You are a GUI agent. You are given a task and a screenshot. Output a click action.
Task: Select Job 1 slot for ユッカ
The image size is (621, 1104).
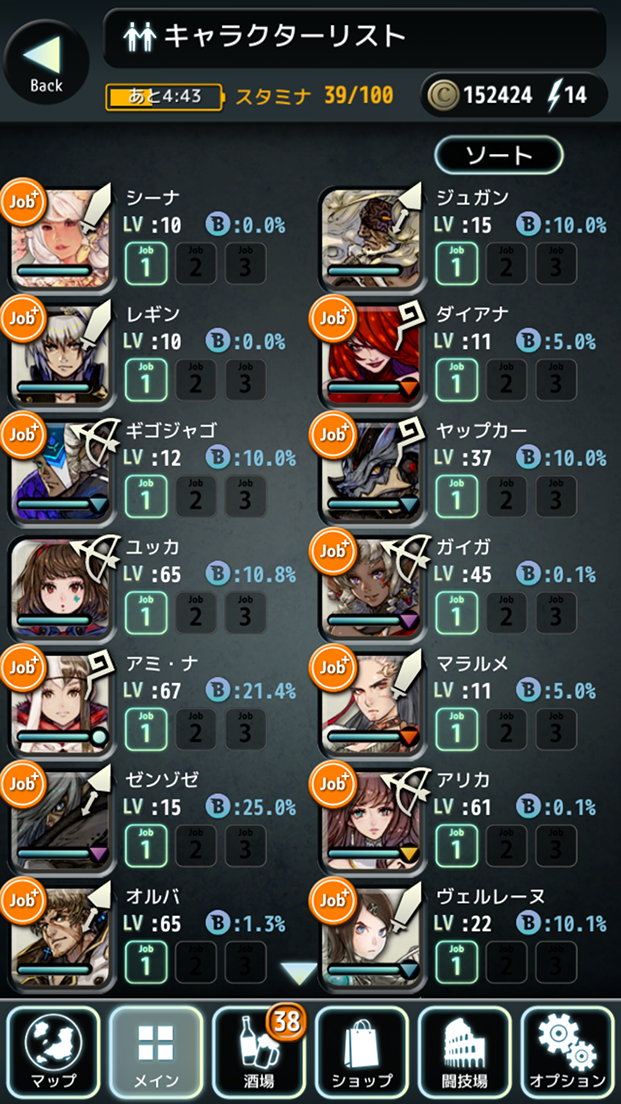[x=146, y=612]
